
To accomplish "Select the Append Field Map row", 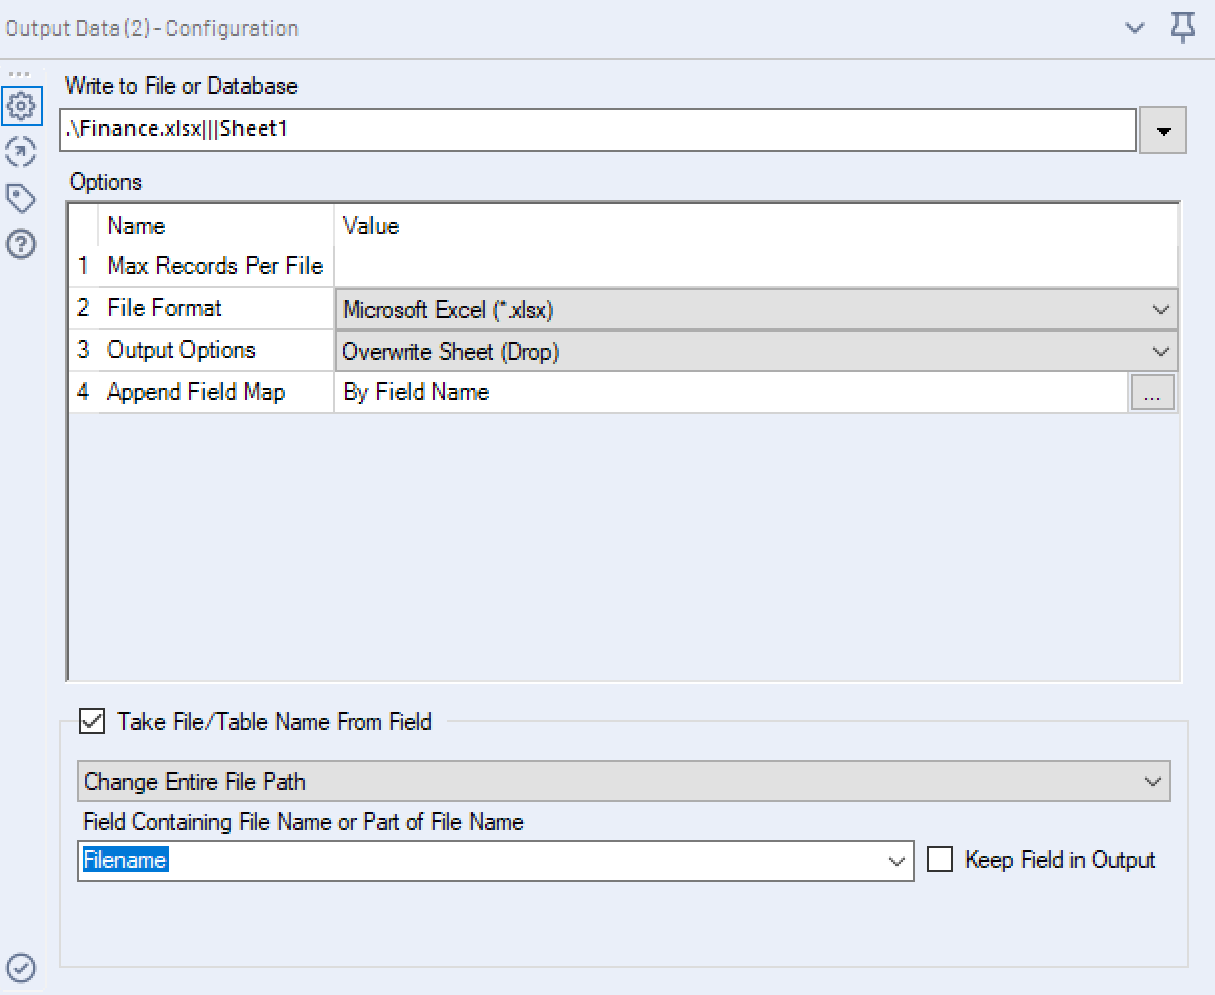I will (x=195, y=393).
